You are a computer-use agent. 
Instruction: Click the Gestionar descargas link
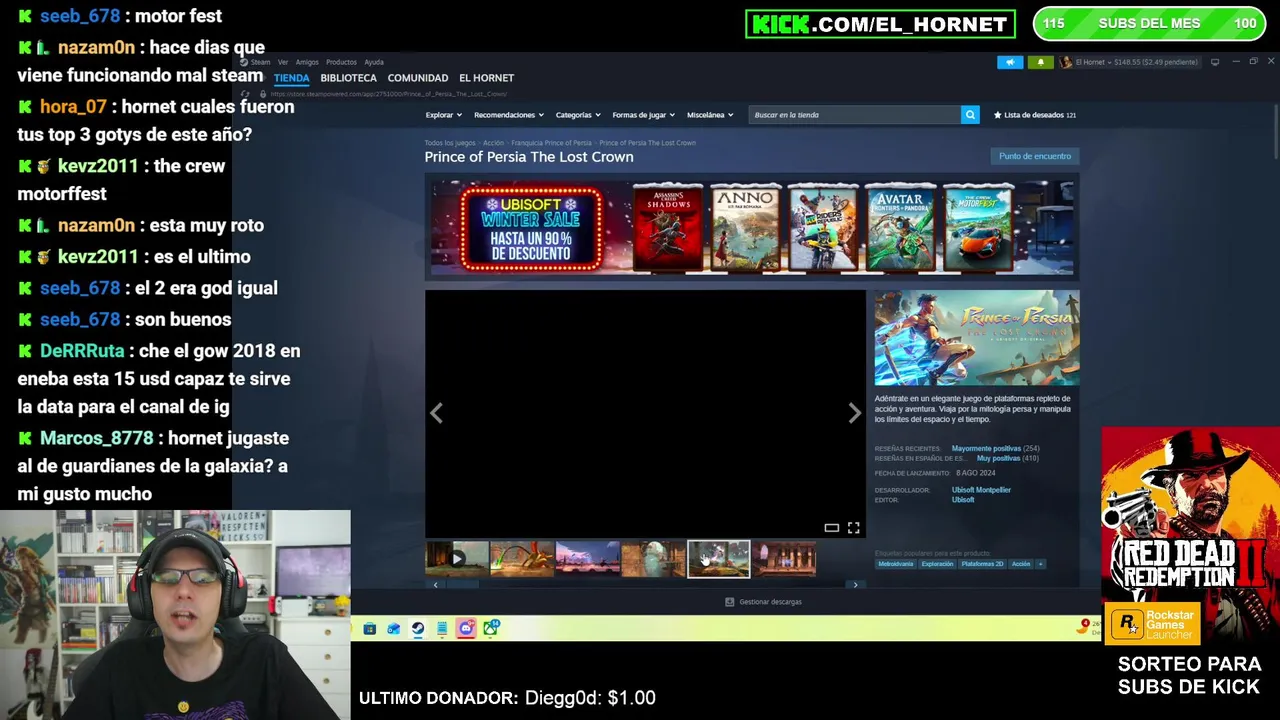tap(770, 602)
